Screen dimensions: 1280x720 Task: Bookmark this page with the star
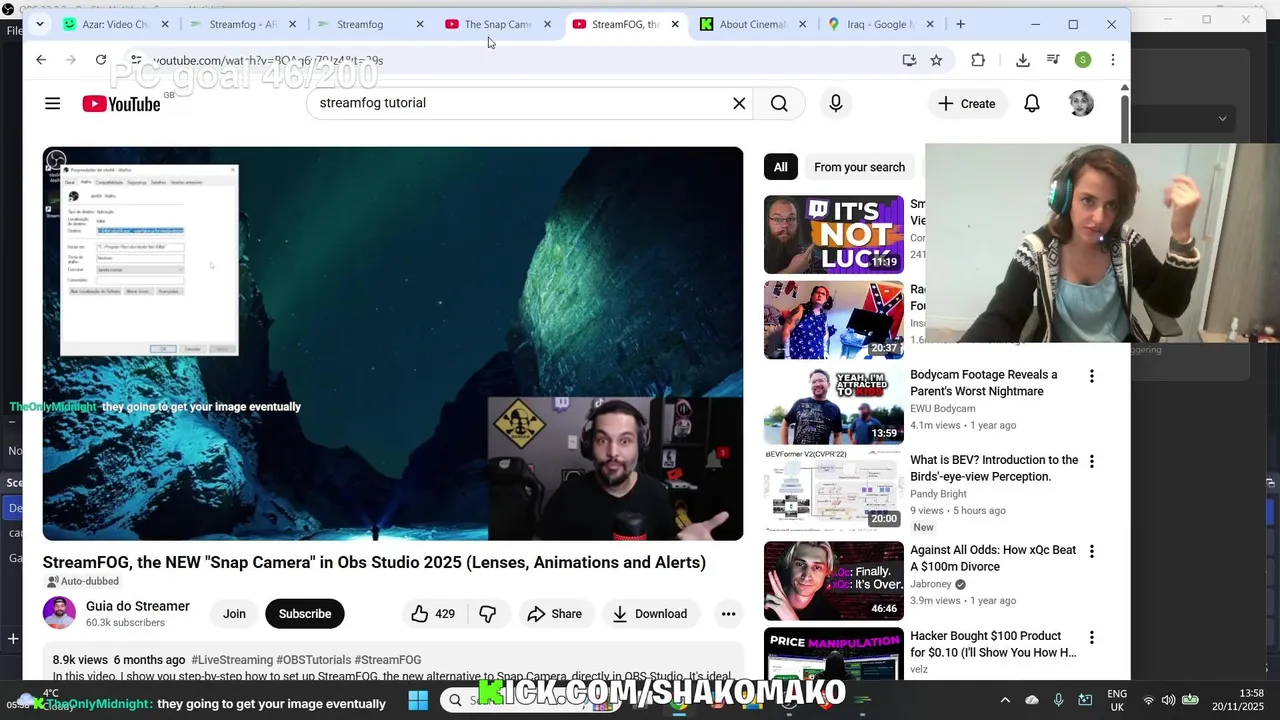[x=936, y=60]
